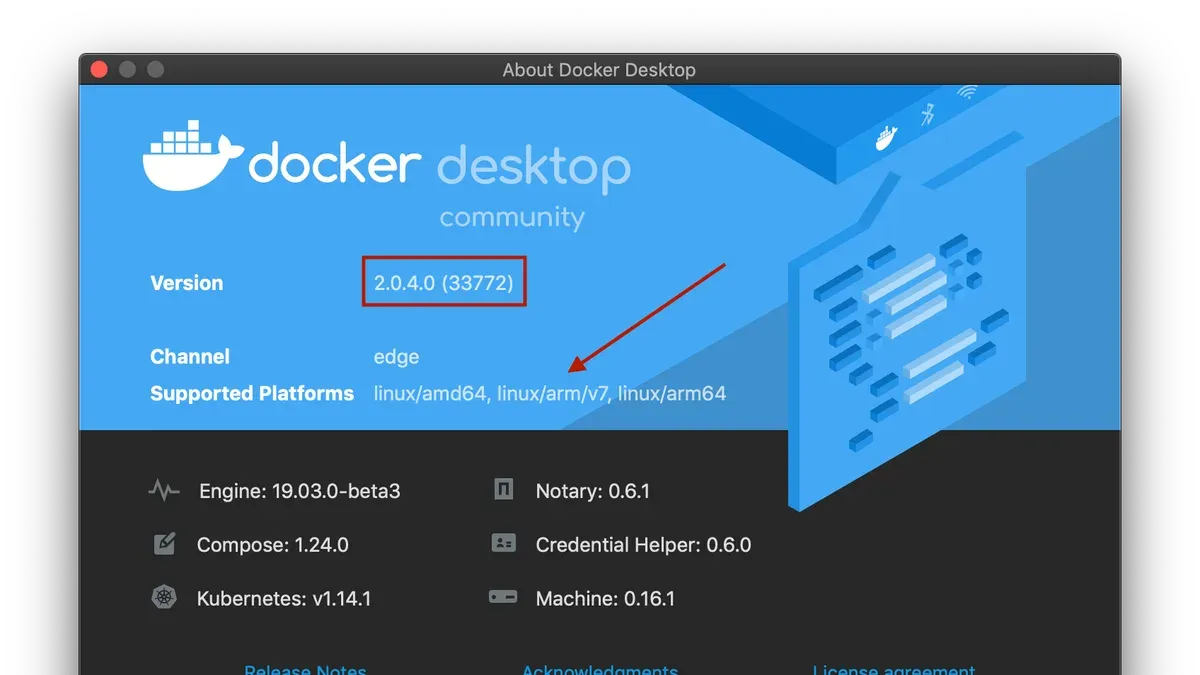The width and height of the screenshot is (1200, 675).
Task: Click the 'Machine: 0.16.1' text
Action: click(606, 599)
